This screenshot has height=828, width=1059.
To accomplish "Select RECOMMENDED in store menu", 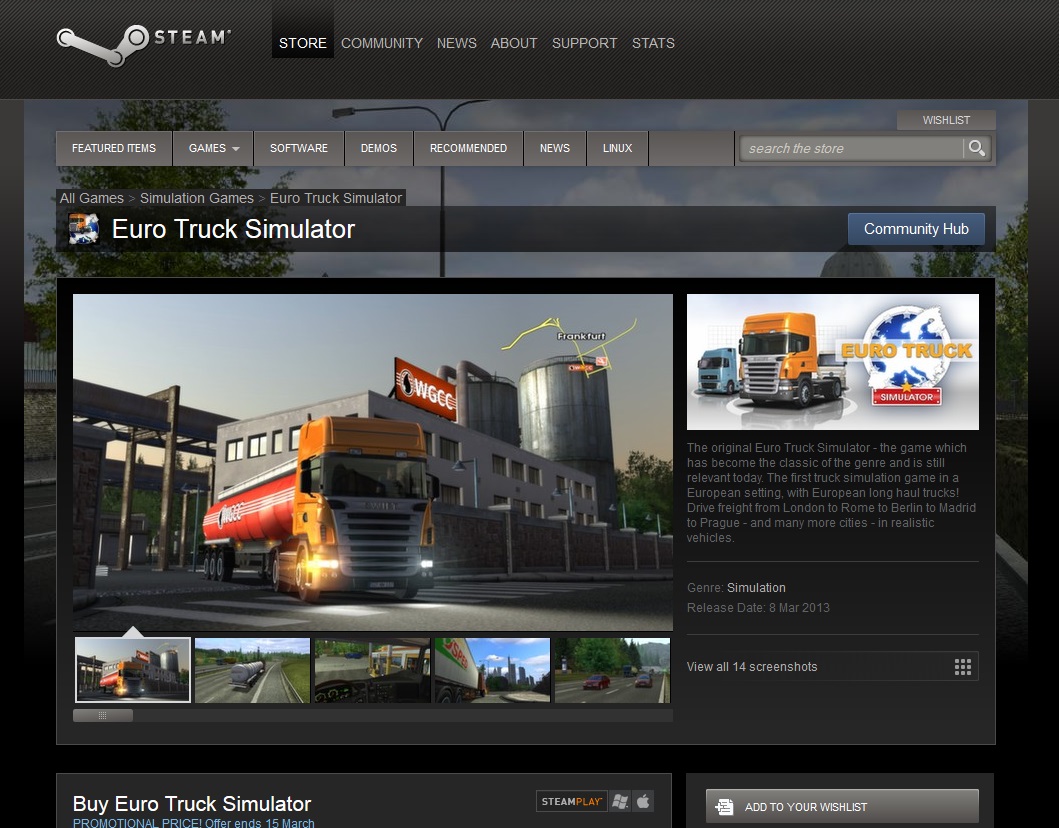I will click(469, 148).
